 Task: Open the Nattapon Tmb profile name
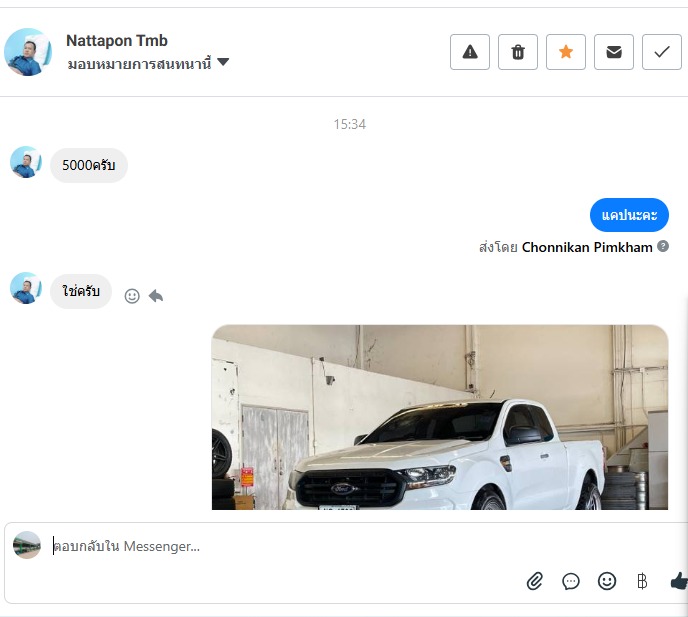tap(116, 40)
